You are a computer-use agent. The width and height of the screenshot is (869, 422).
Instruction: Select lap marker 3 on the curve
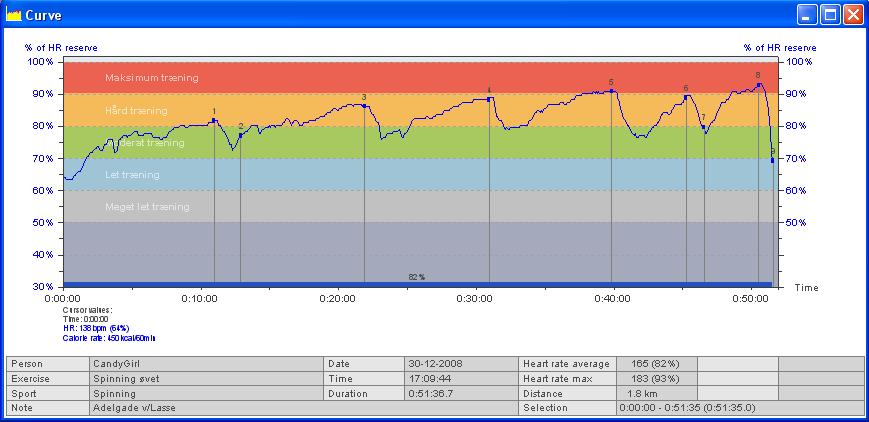[x=364, y=105]
